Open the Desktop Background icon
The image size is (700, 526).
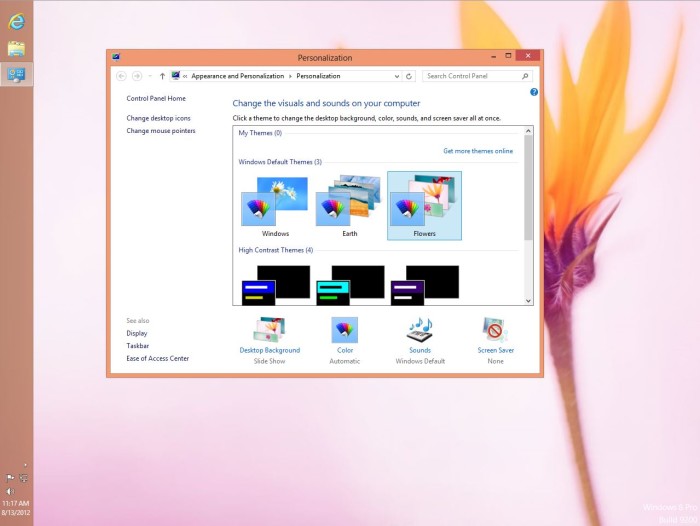pos(269,330)
